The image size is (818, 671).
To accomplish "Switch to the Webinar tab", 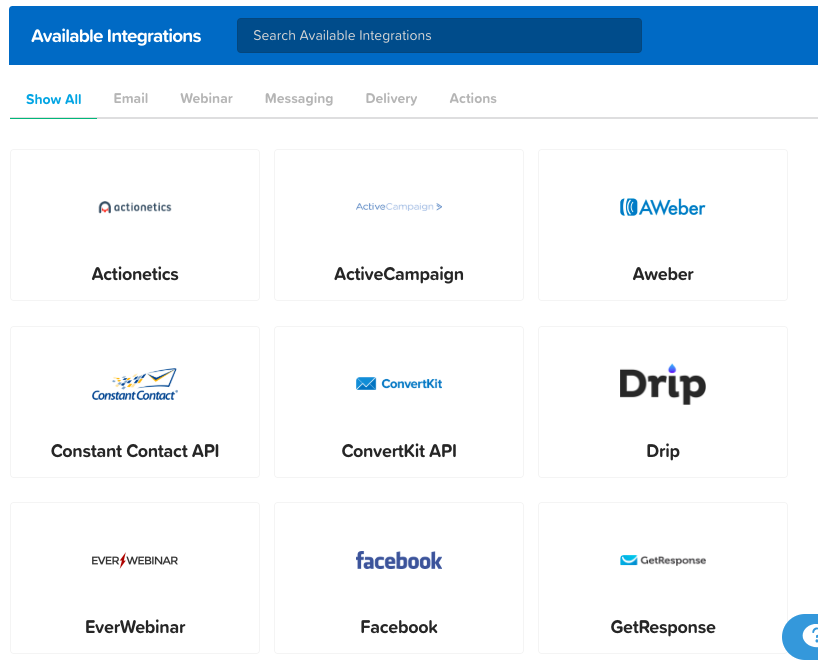I will coord(207,99).
